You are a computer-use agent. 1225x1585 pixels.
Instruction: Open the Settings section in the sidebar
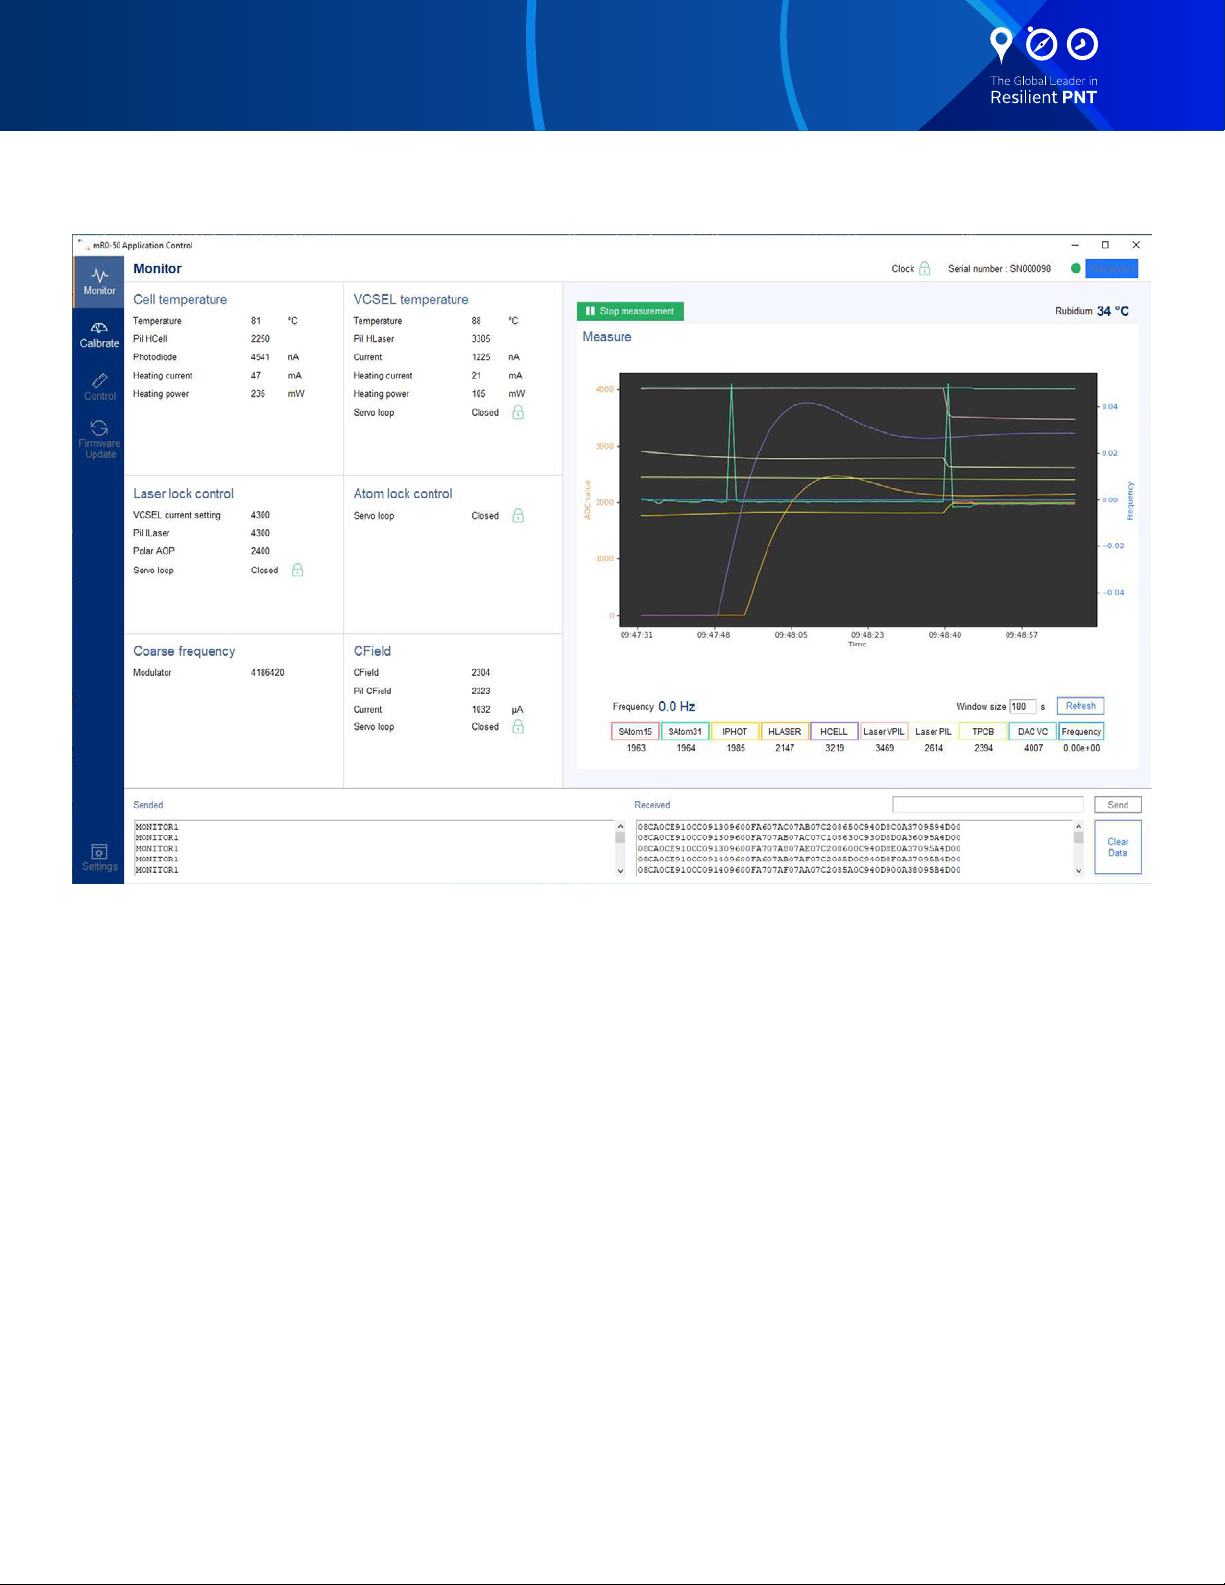(x=99, y=858)
